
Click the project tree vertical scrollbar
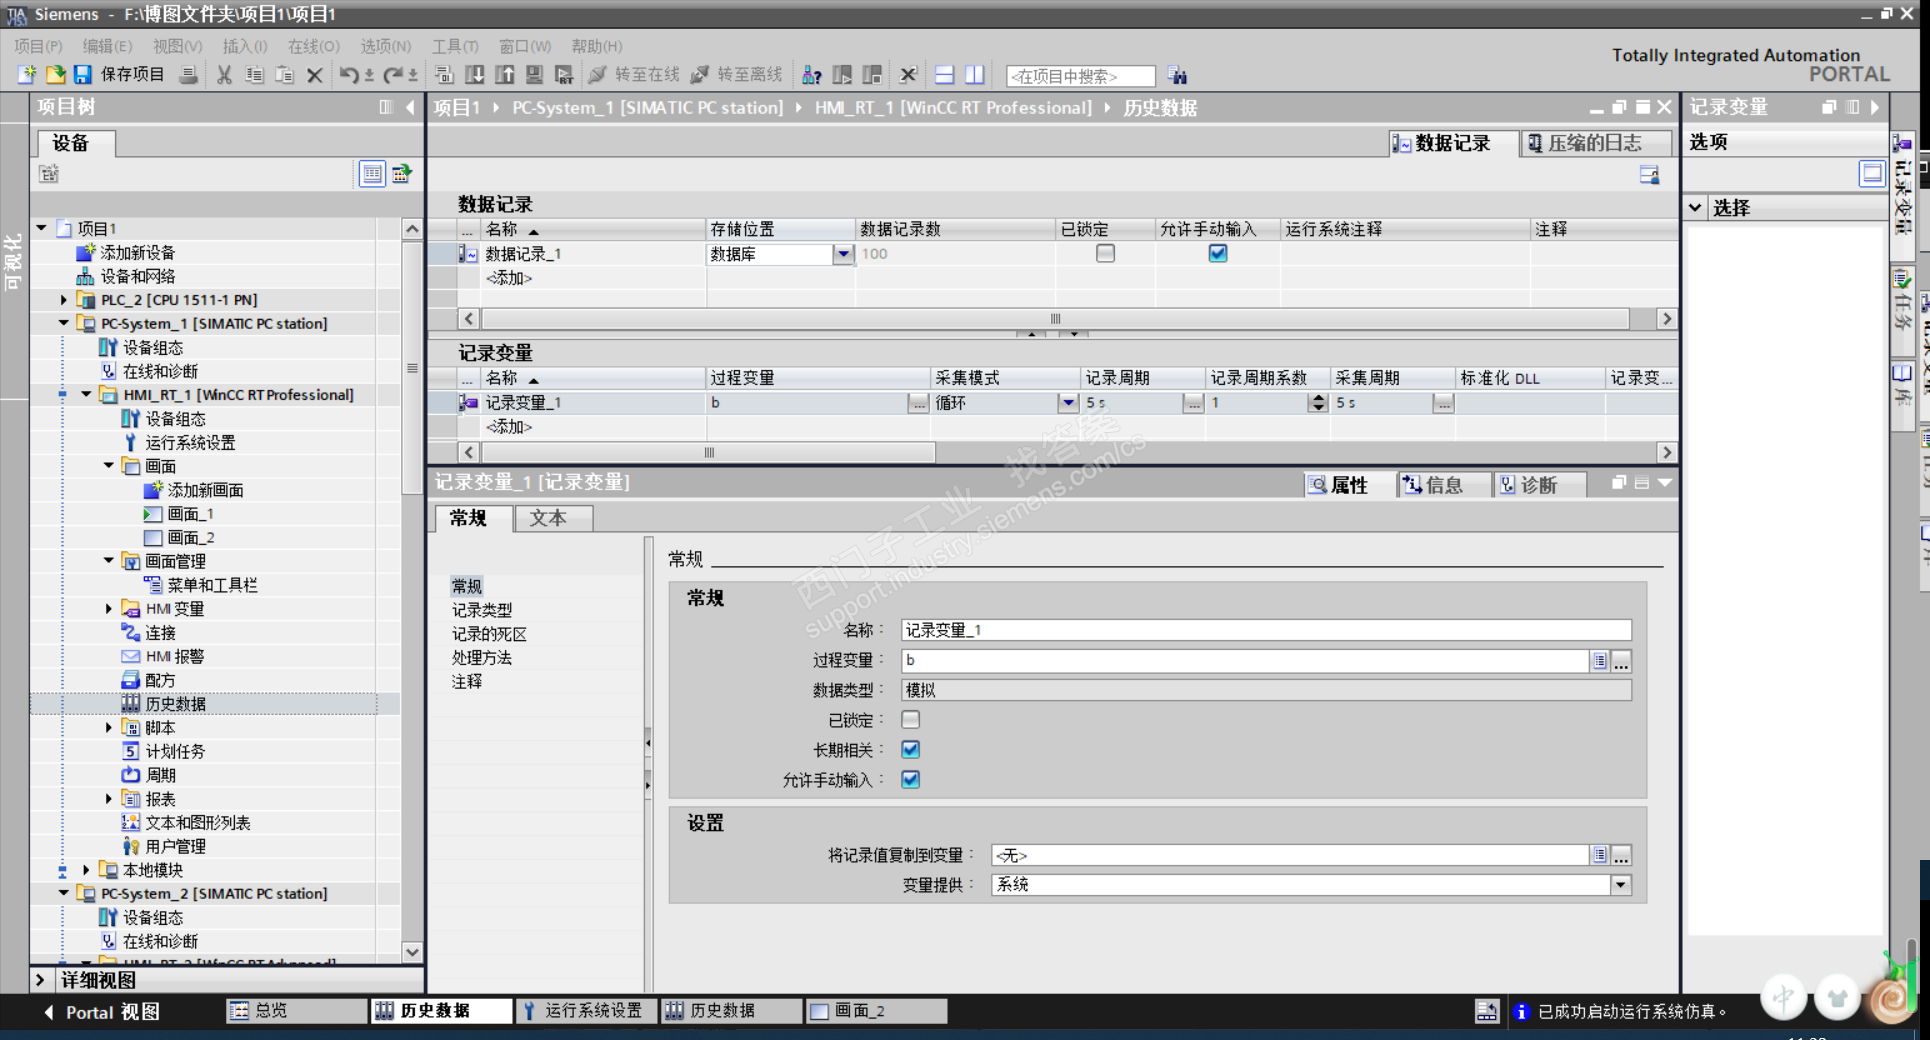pos(412,368)
